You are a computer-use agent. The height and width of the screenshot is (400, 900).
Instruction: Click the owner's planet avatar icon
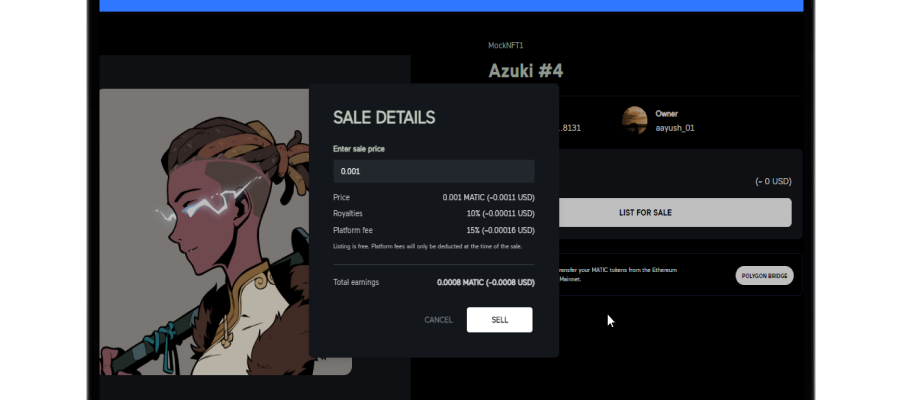634,121
